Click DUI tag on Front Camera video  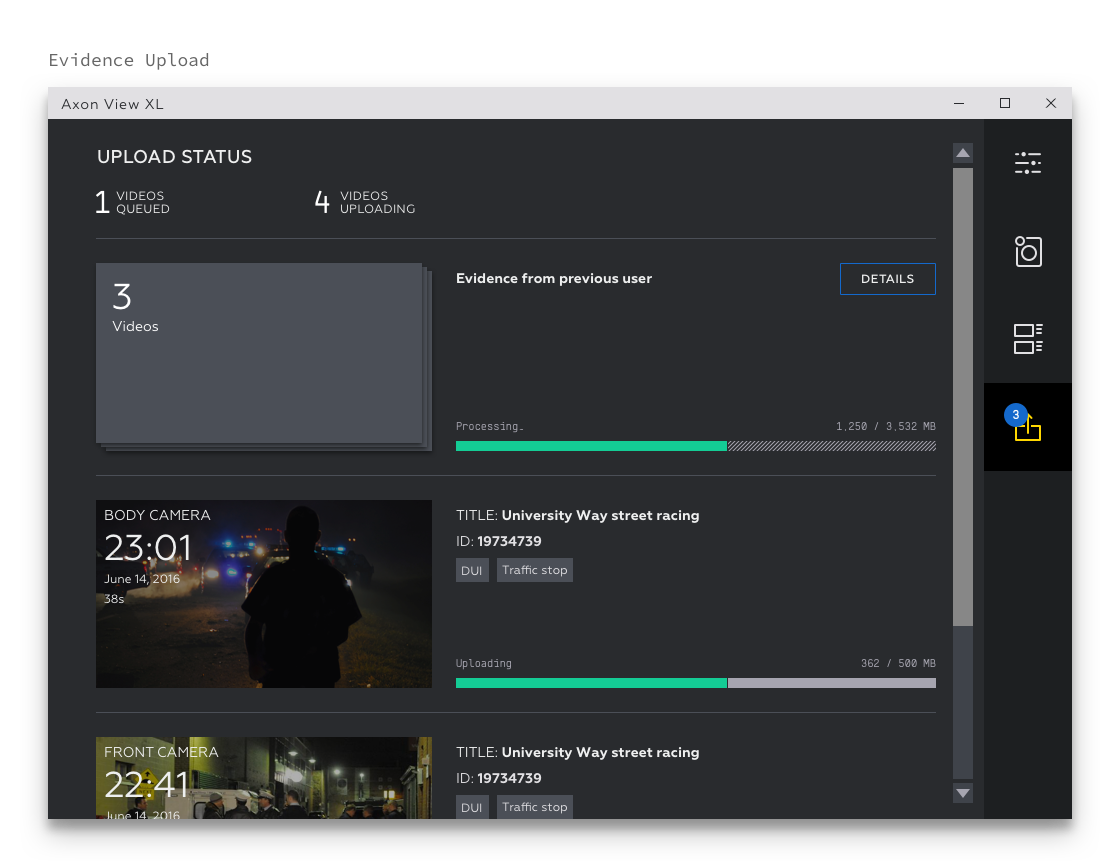471,807
